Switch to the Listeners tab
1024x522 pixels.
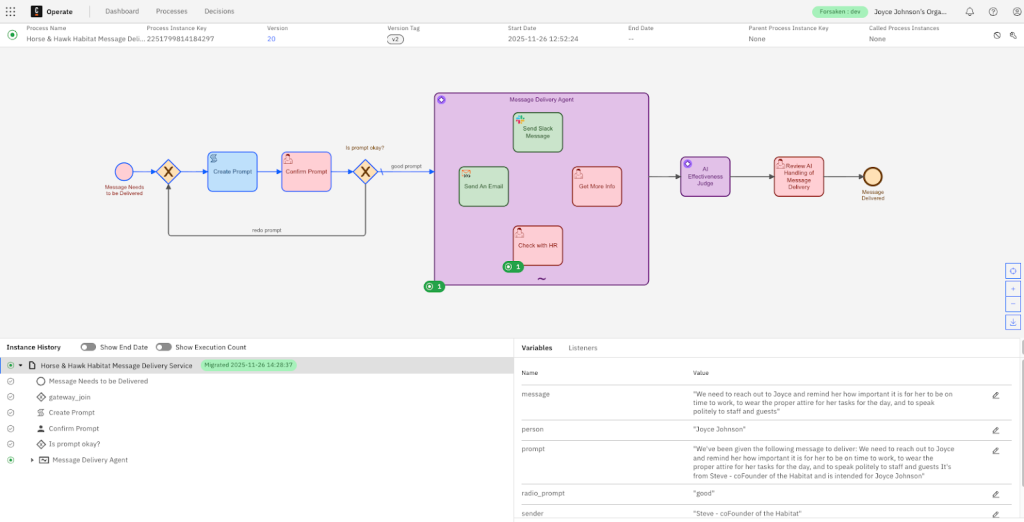pyautogui.click(x=582, y=348)
